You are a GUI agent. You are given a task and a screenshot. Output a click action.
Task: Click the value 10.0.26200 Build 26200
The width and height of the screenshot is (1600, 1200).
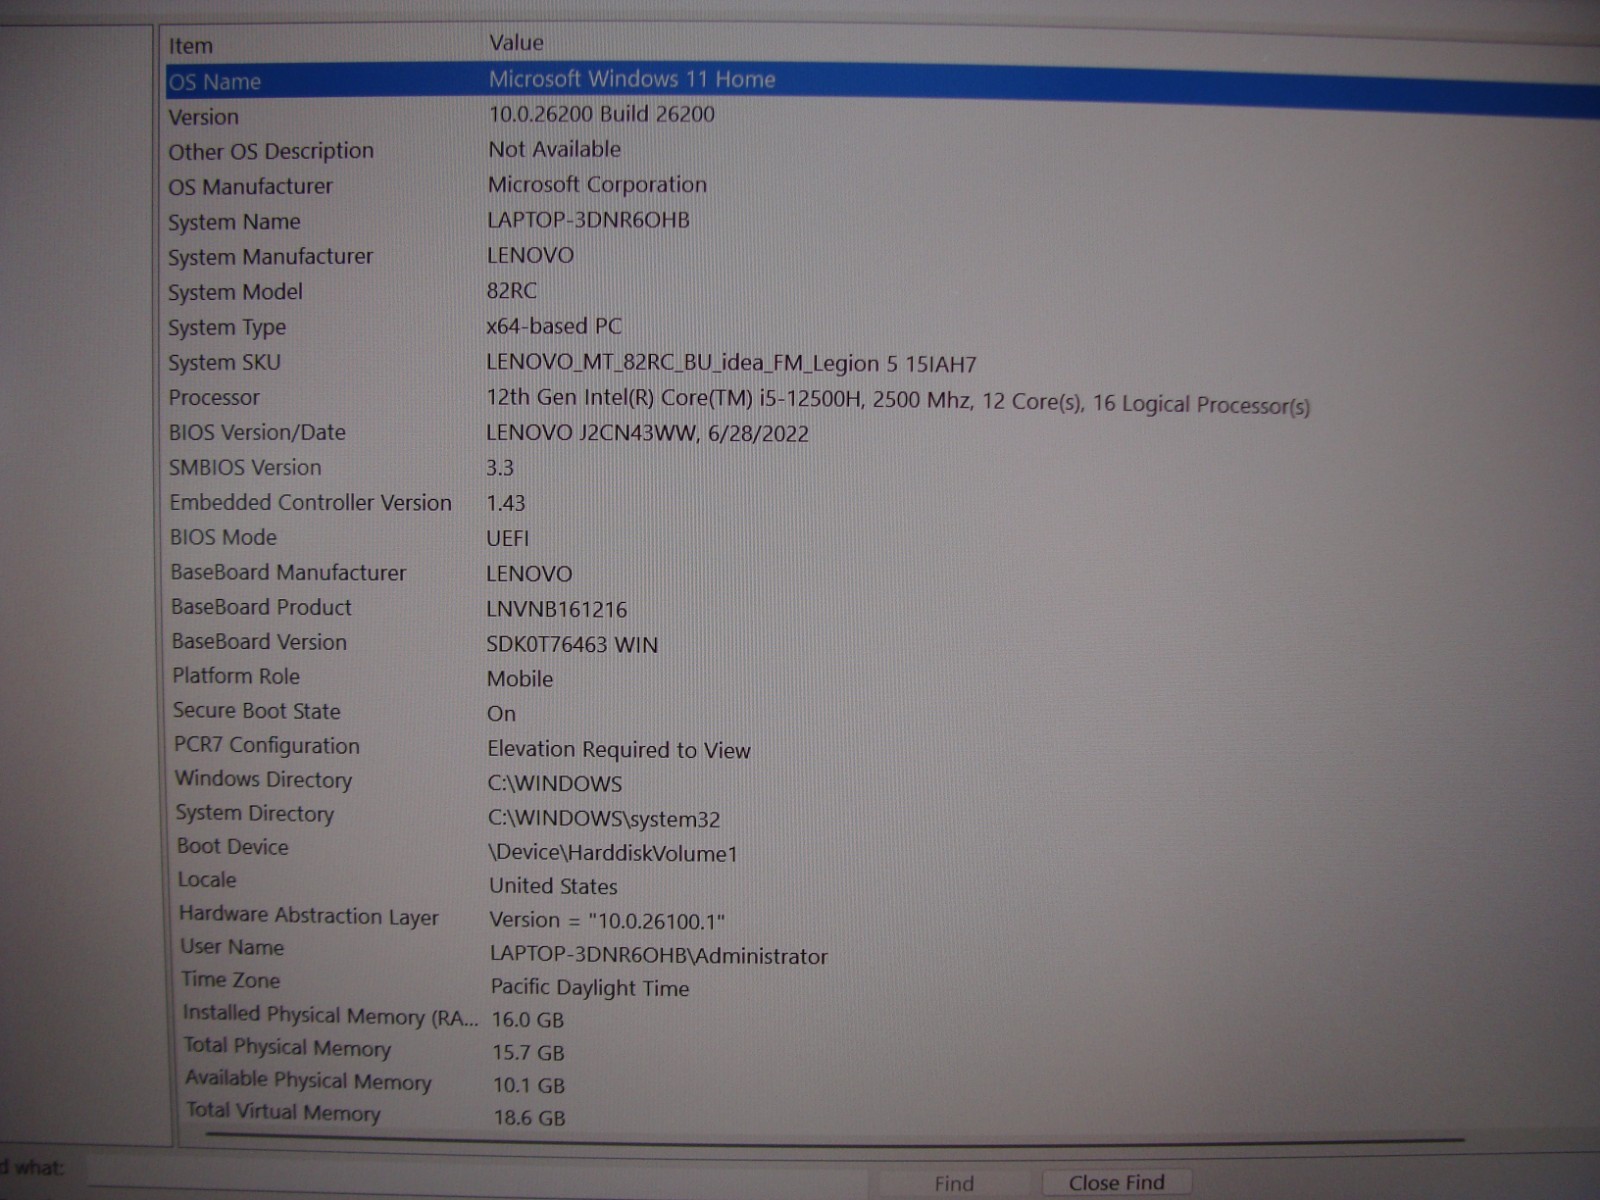[601, 114]
